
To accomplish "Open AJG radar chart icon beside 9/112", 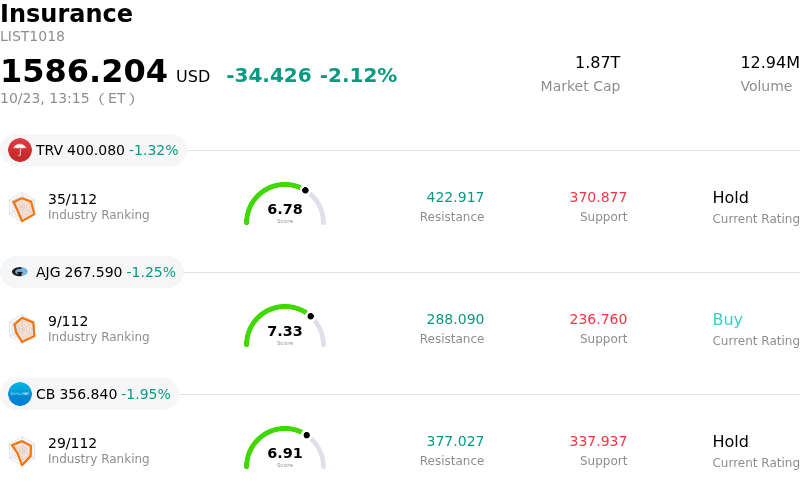I will click(x=22, y=329).
